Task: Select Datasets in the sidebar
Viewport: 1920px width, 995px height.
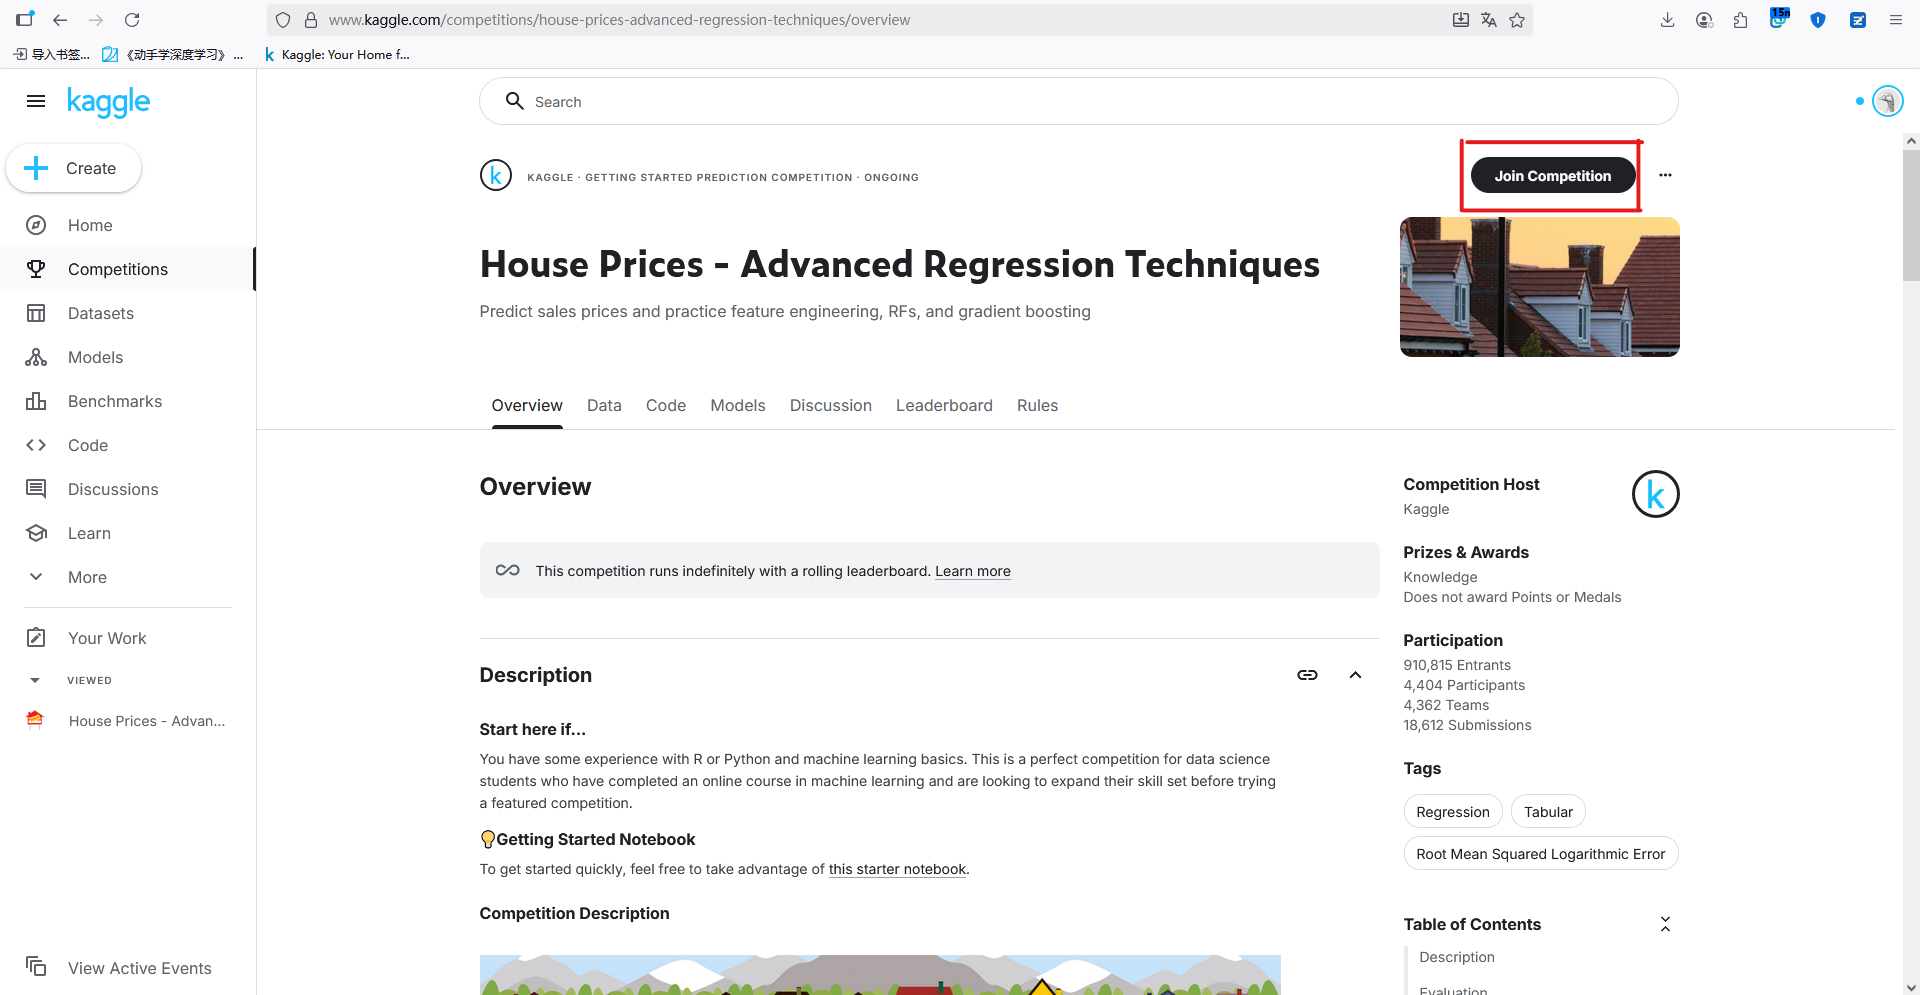Action: (x=127, y=313)
